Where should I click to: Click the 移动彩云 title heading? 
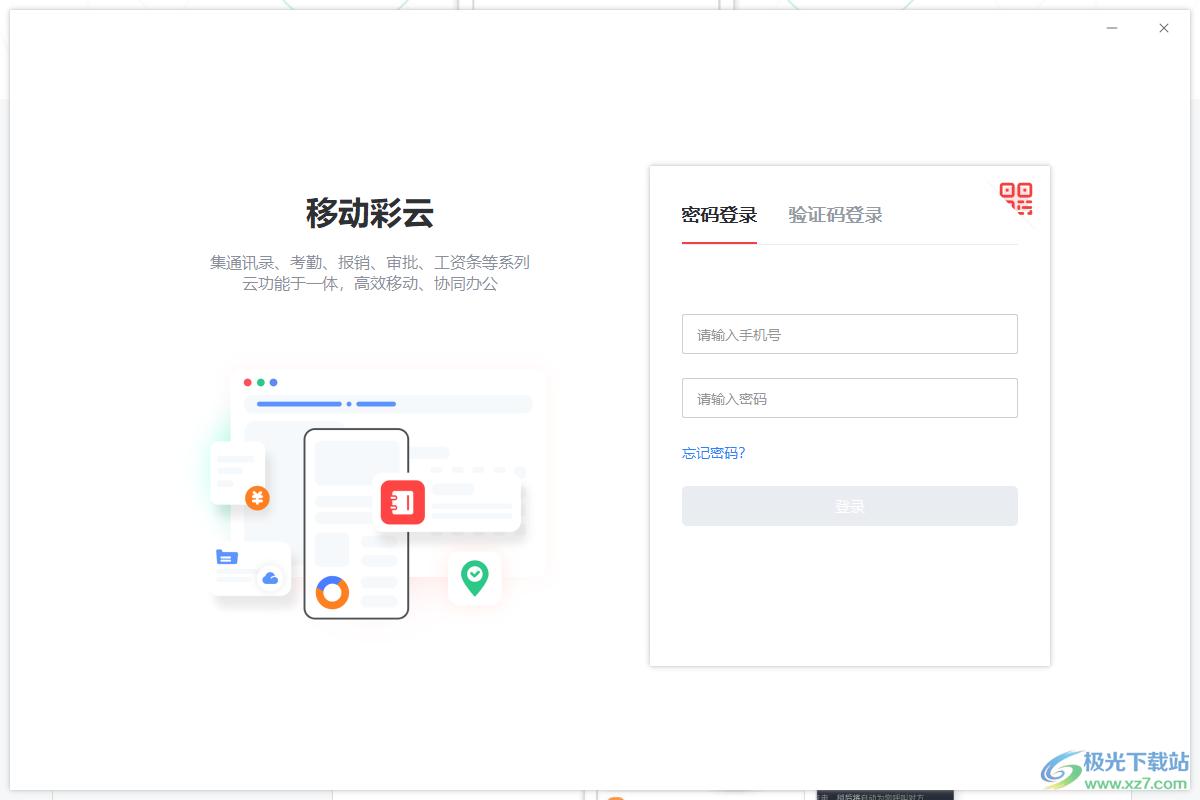coord(369,213)
